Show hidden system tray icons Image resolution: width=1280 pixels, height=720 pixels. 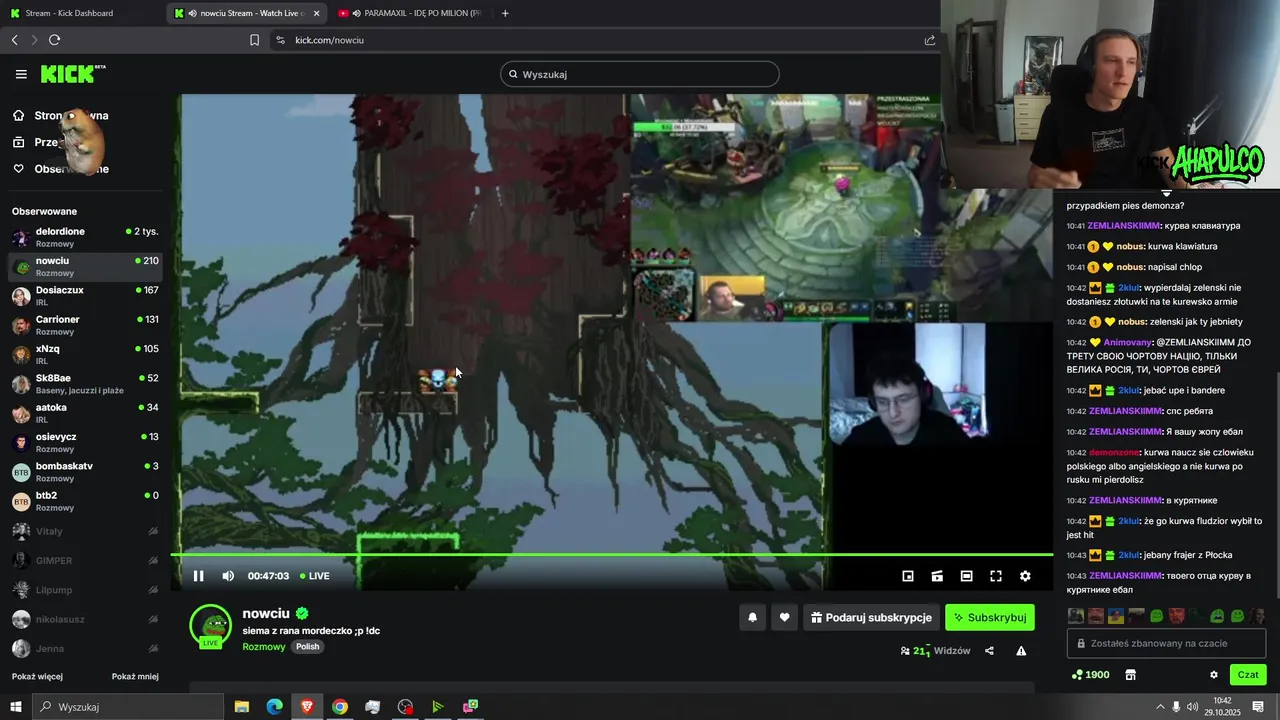tap(1160, 707)
